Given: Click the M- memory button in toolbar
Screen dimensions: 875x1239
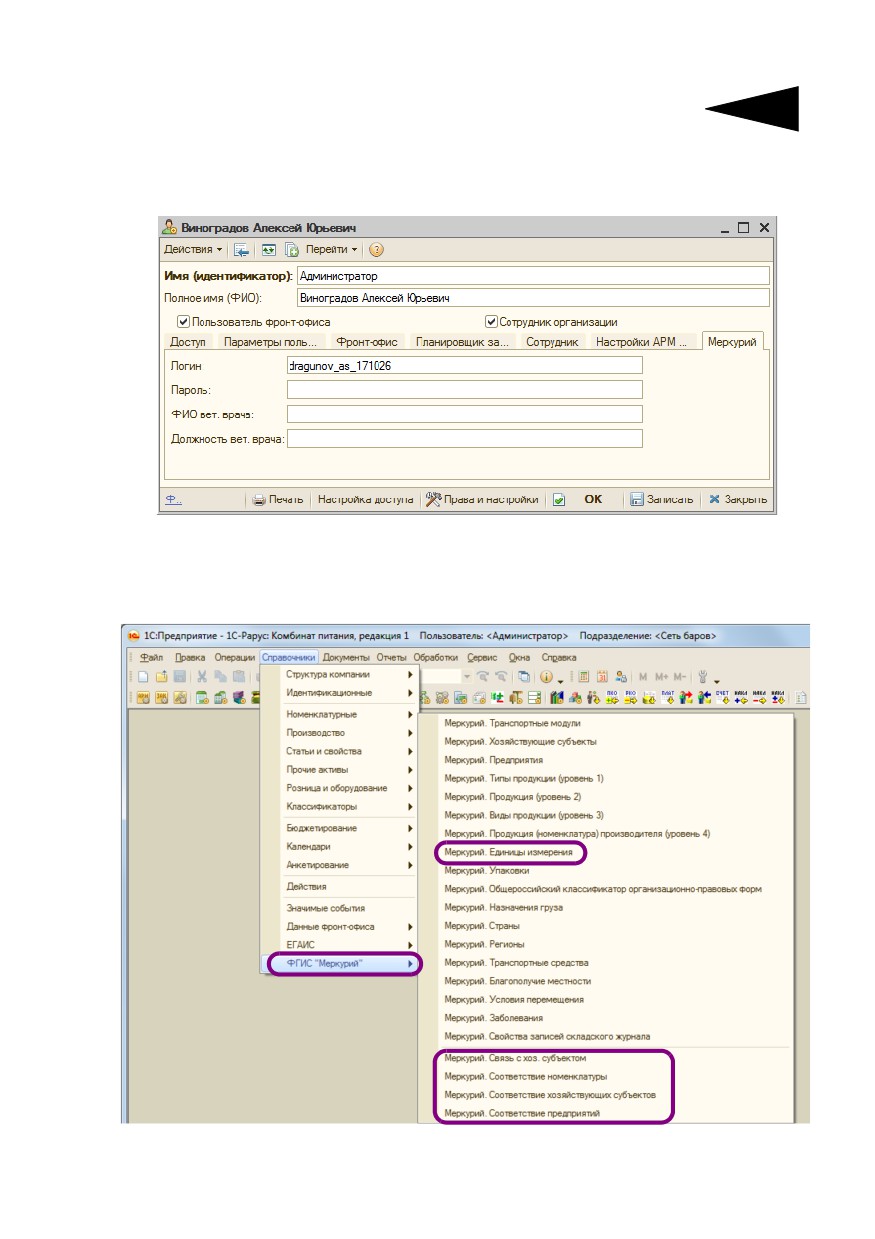Looking at the screenshot, I should (680, 677).
